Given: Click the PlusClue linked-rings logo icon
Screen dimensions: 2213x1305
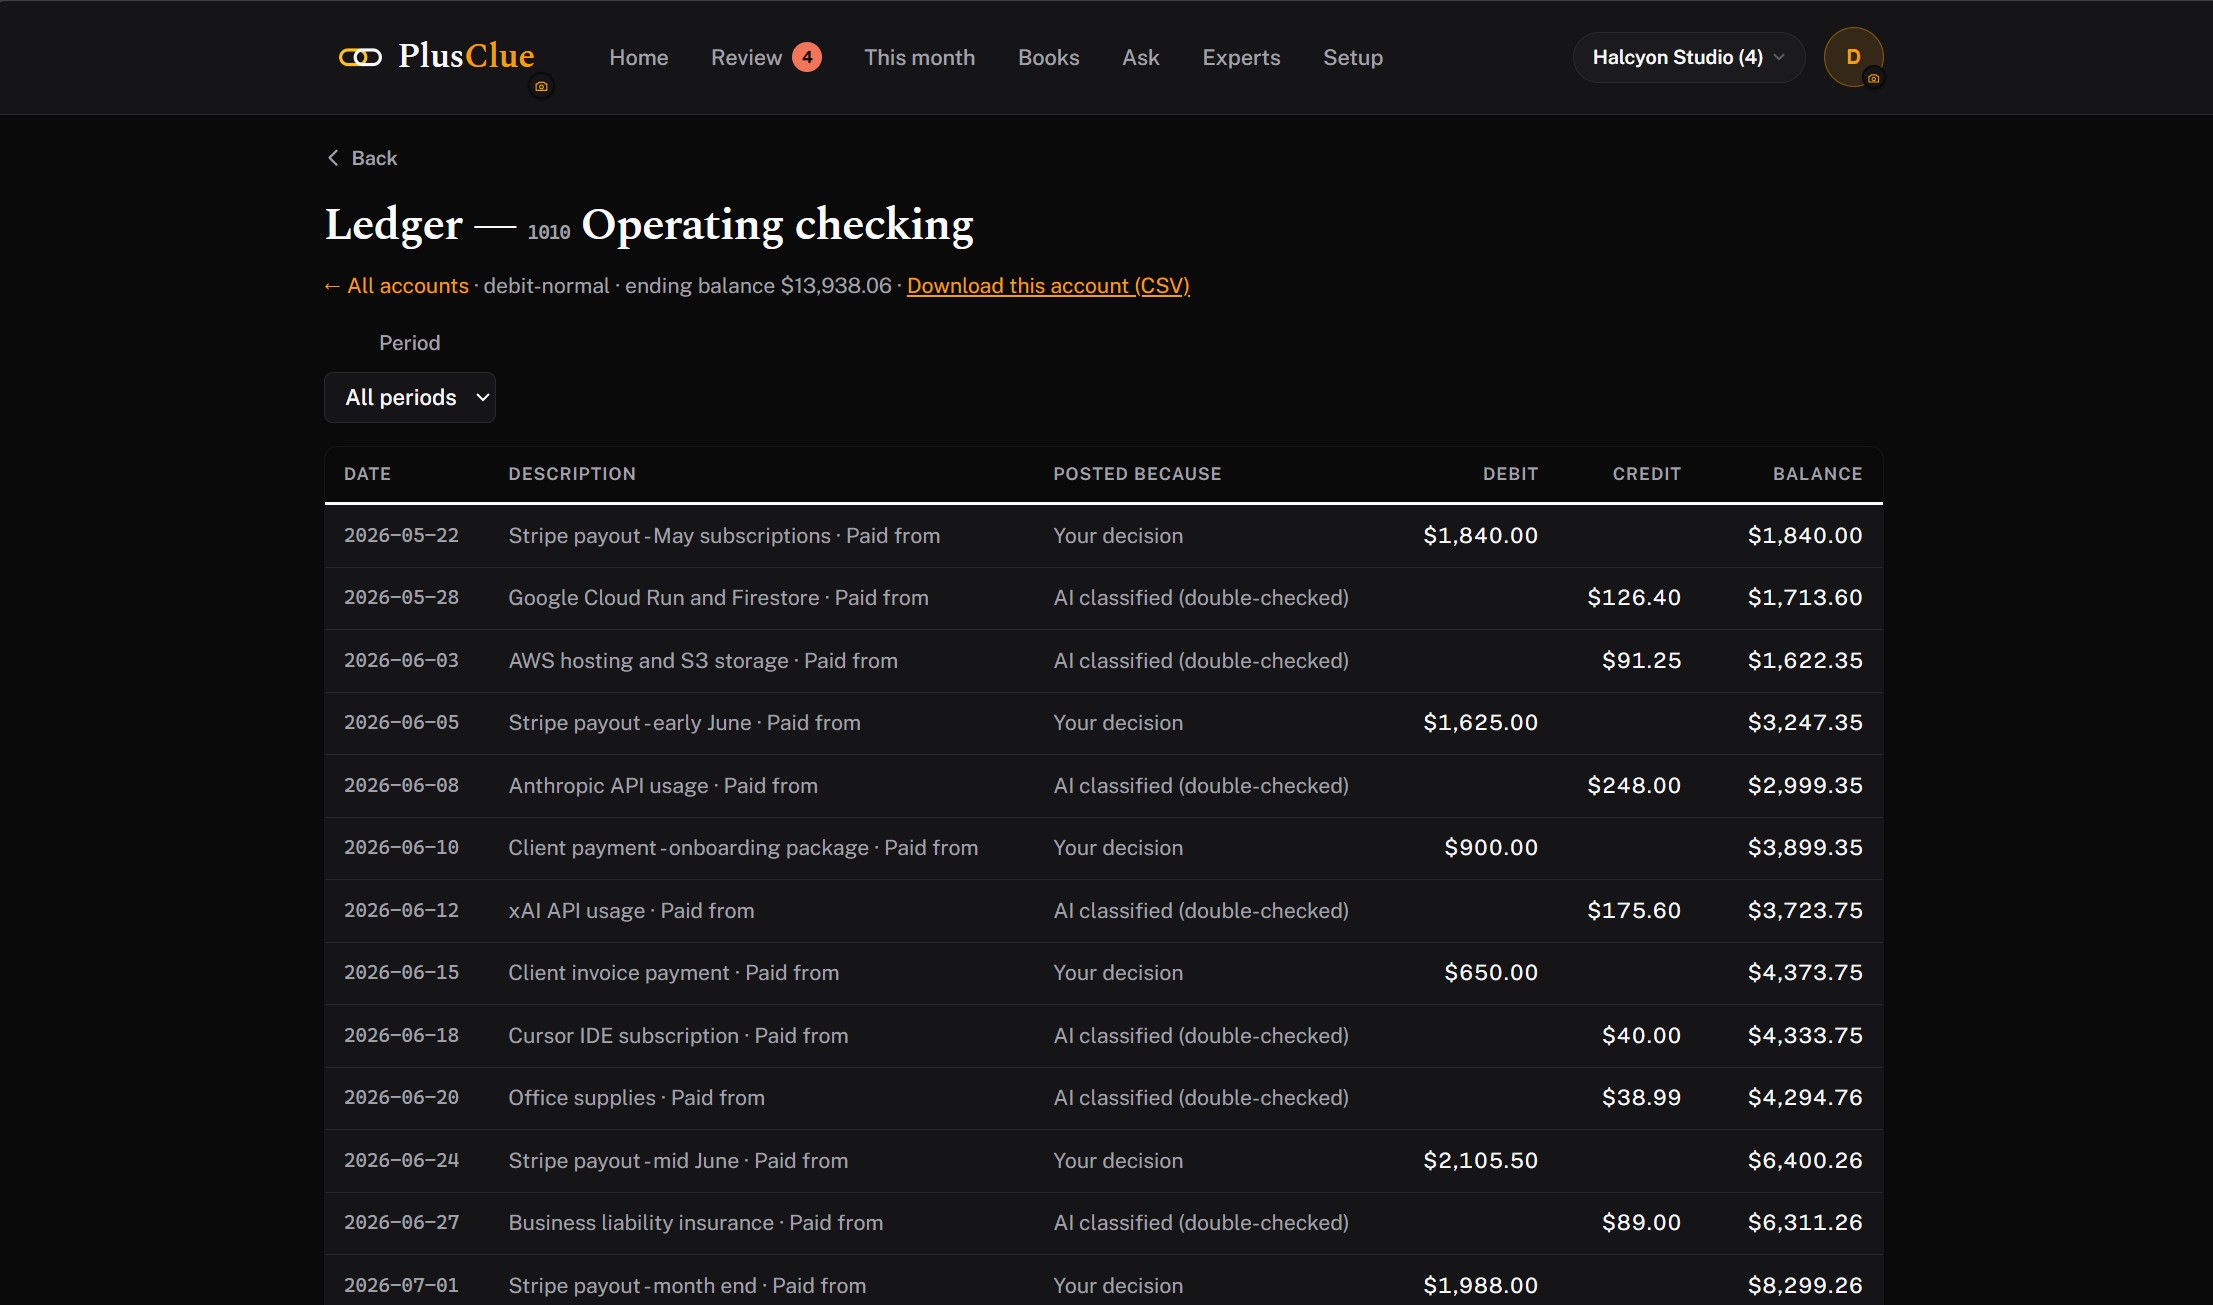Looking at the screenshot, I should 360,57.
